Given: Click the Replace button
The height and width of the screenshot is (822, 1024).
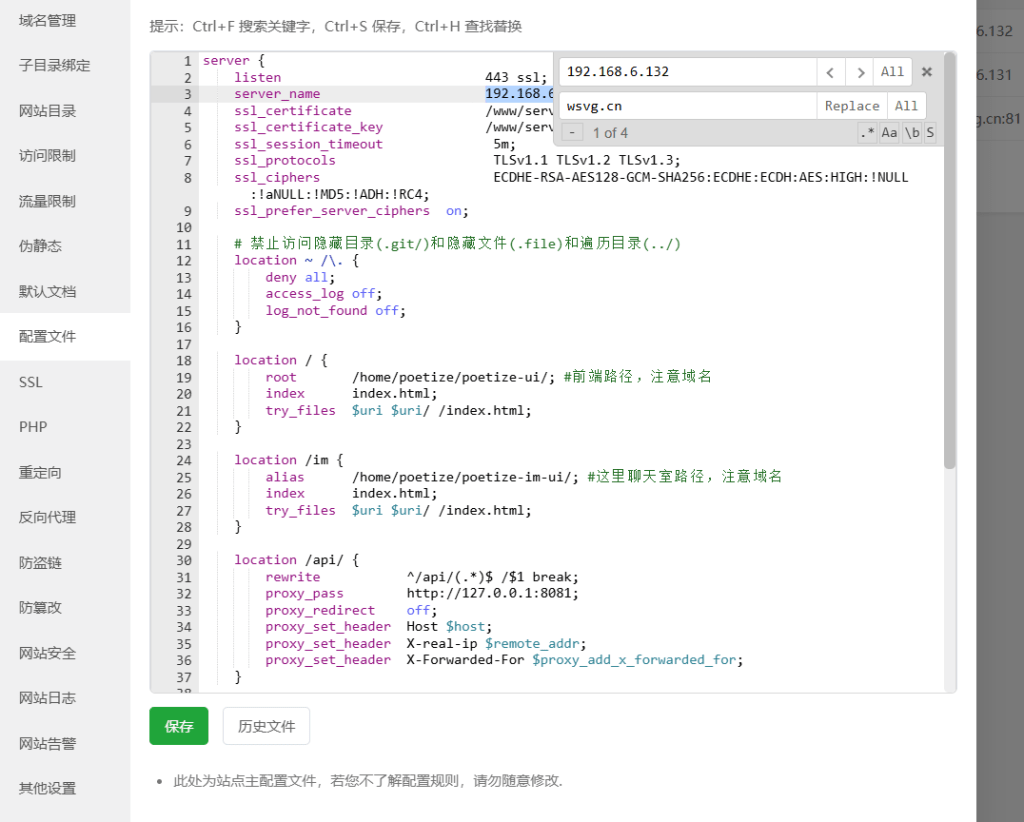Looking at the screenshot, I should click(x=852, y=106).
